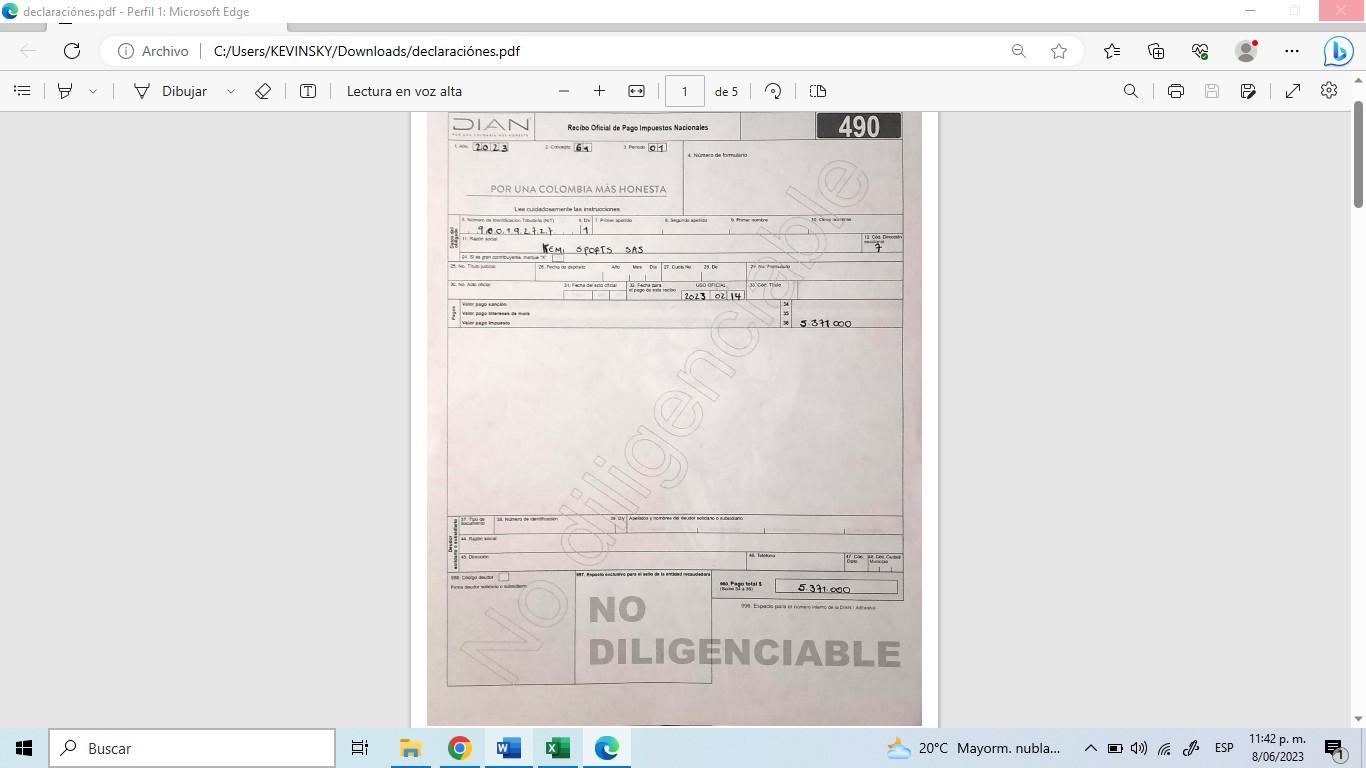The height and width of the screenshot is (768, 1366).
Task: Rotate the PDF page
Action: [x=773, y=91]
